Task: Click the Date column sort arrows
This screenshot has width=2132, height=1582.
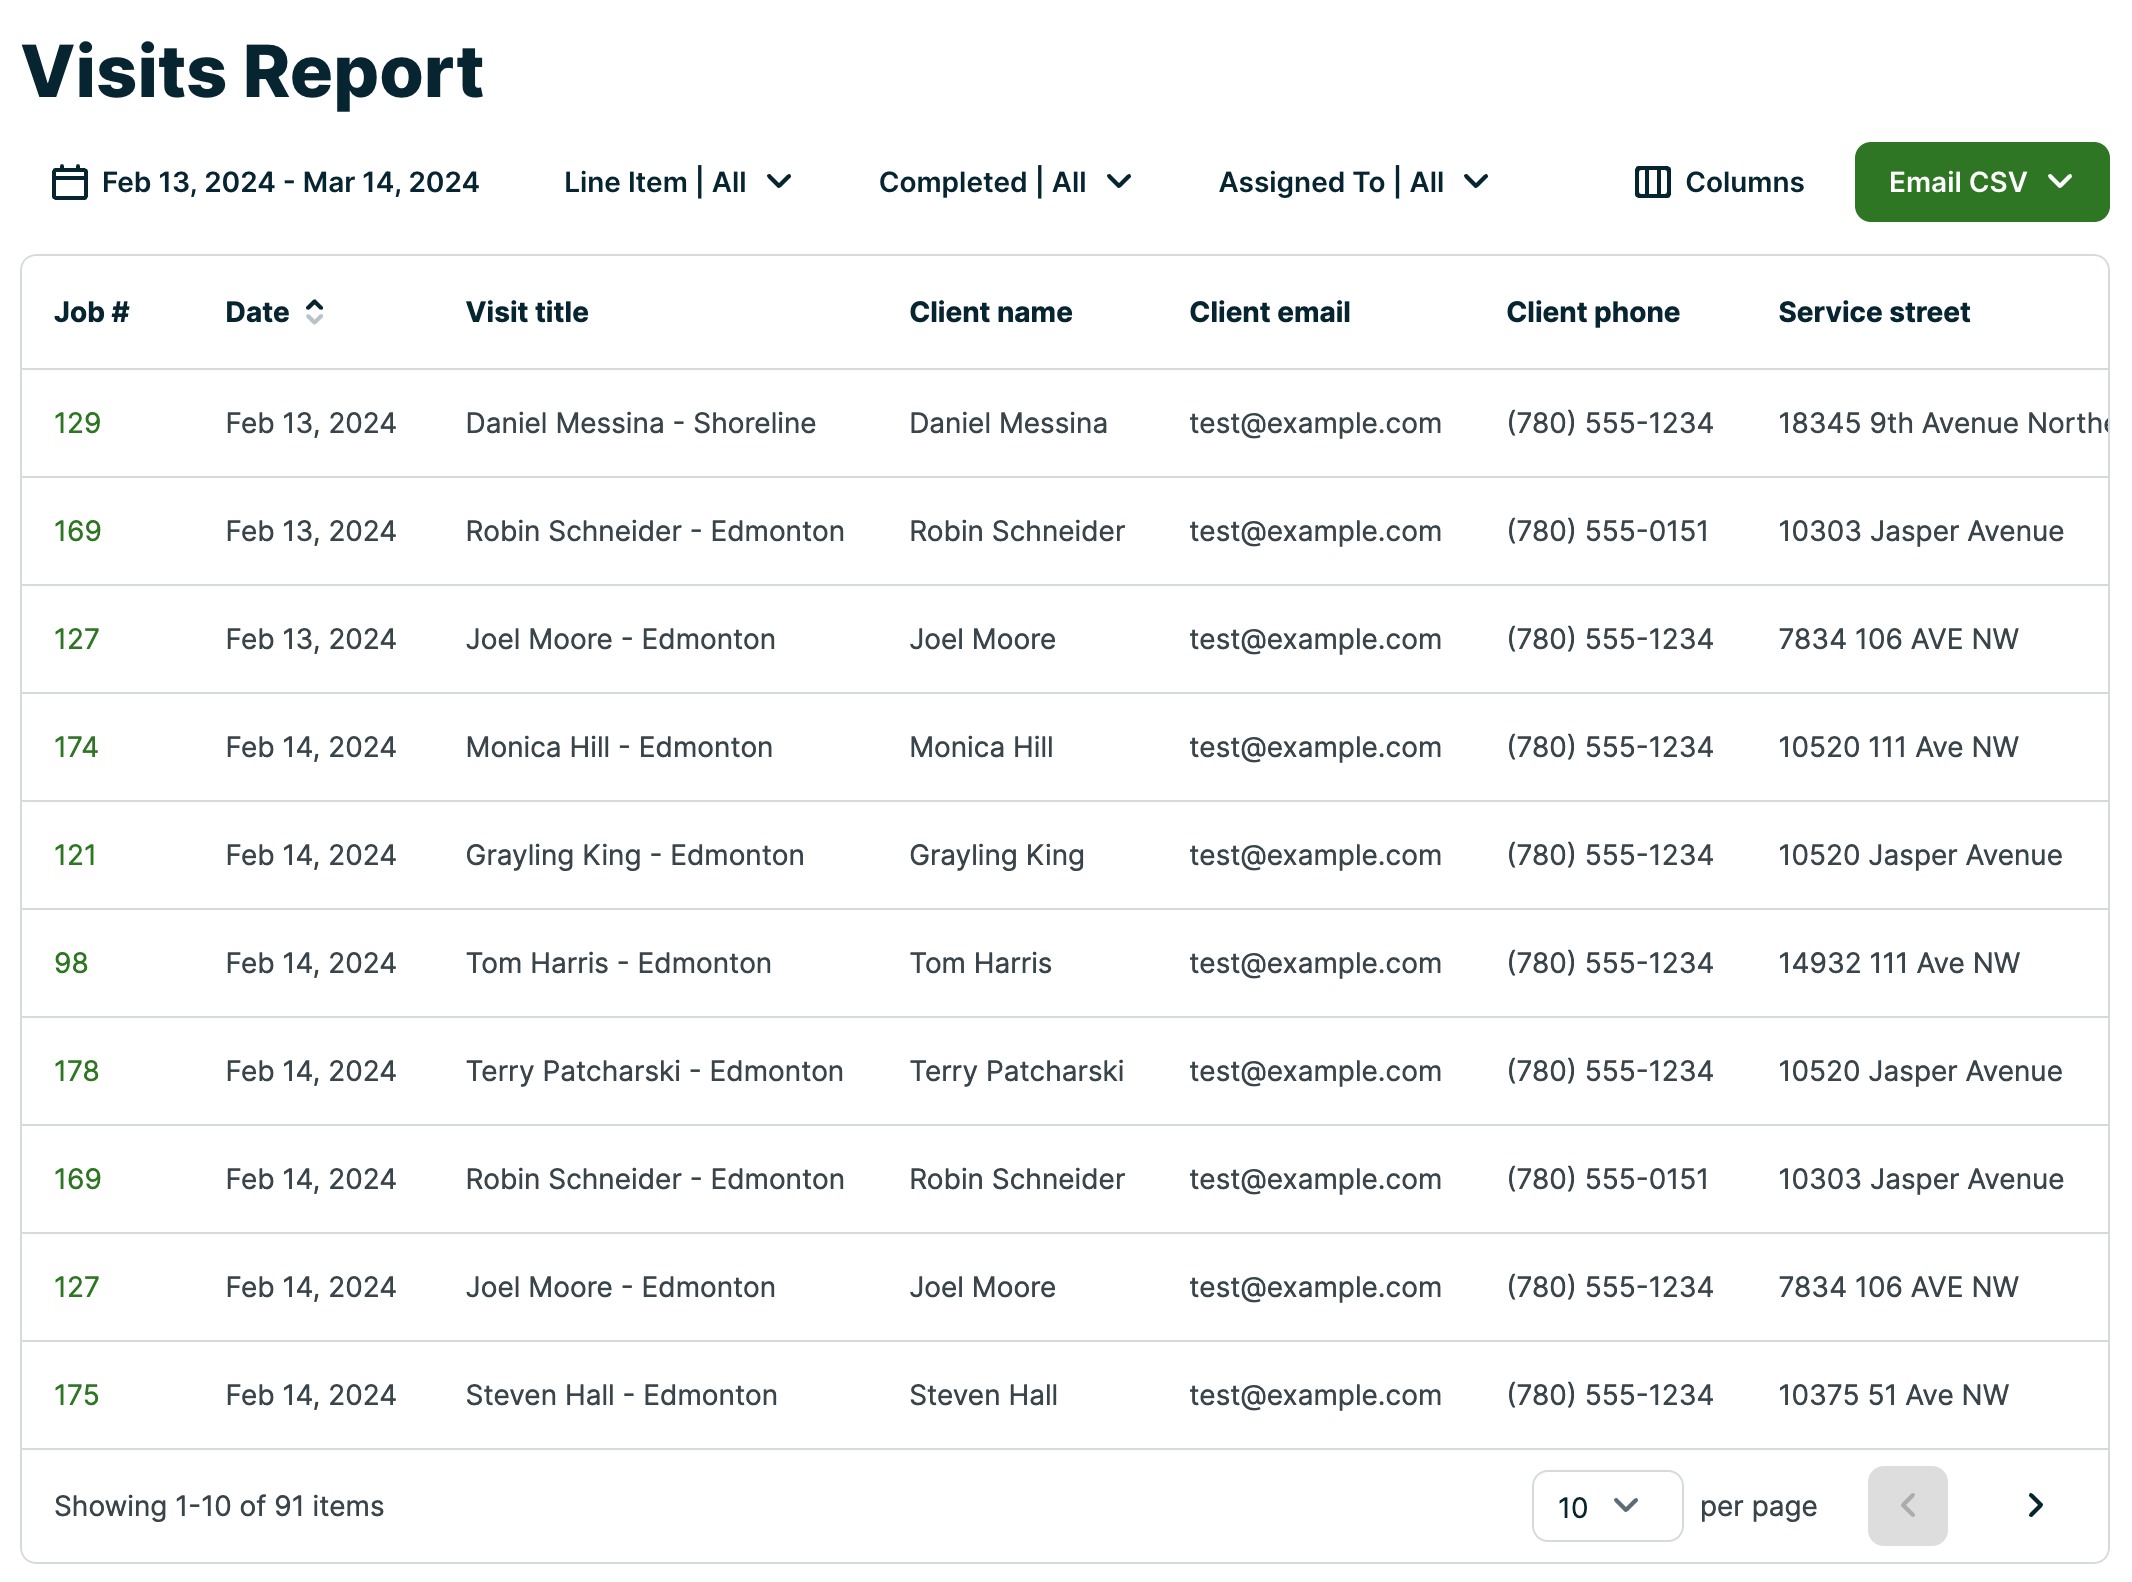Action: [x=315, y=312]
